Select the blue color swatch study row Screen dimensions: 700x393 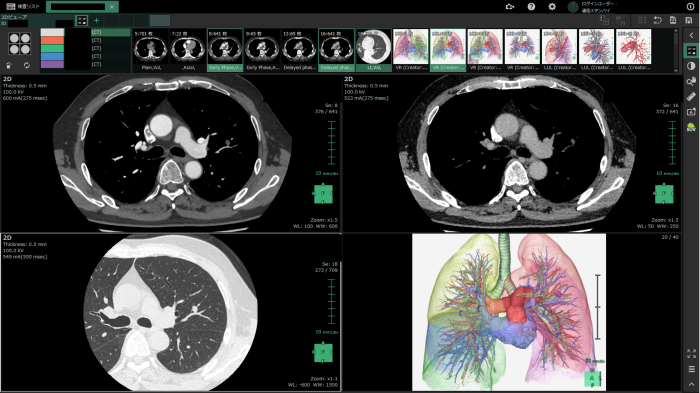[52, 56]
